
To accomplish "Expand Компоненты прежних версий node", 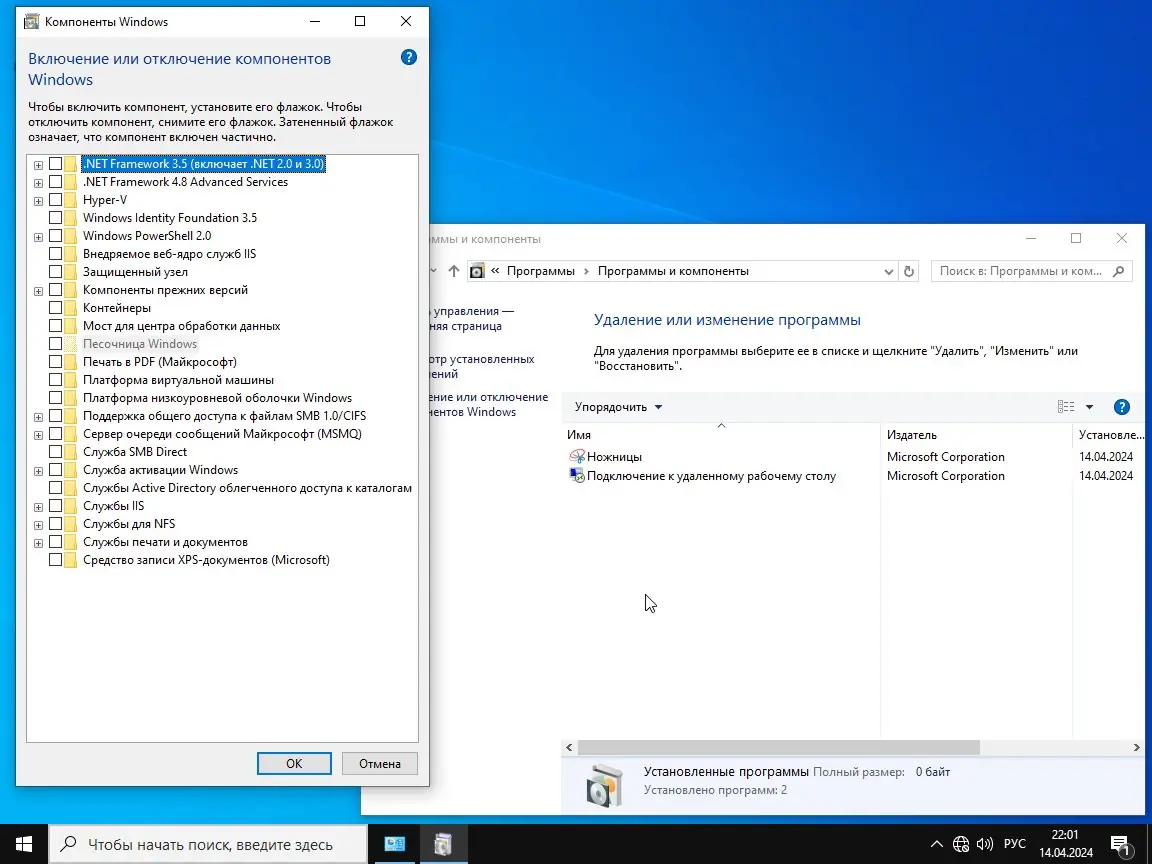I will 38,291.
